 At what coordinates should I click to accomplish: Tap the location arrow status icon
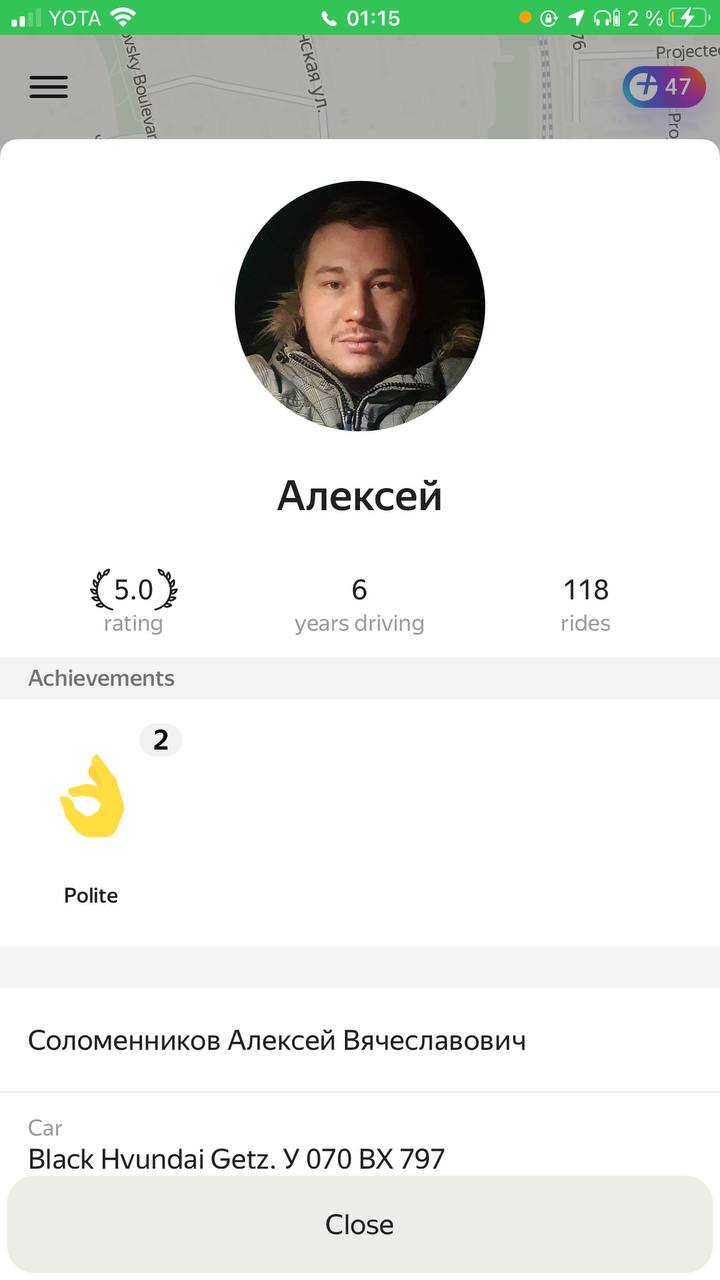pyautogui.click(x=576, y=18)
